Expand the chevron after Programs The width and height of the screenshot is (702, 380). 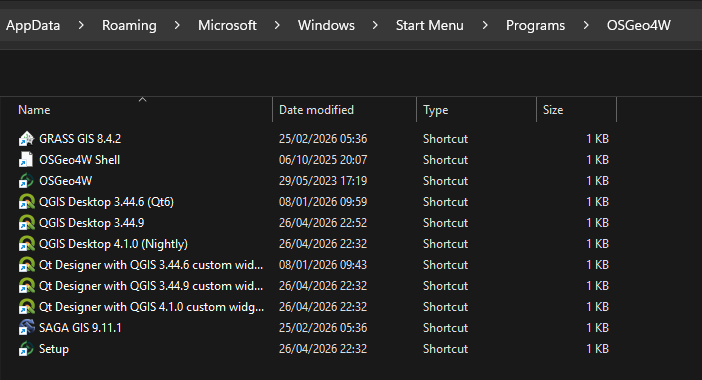coord(586,26)
